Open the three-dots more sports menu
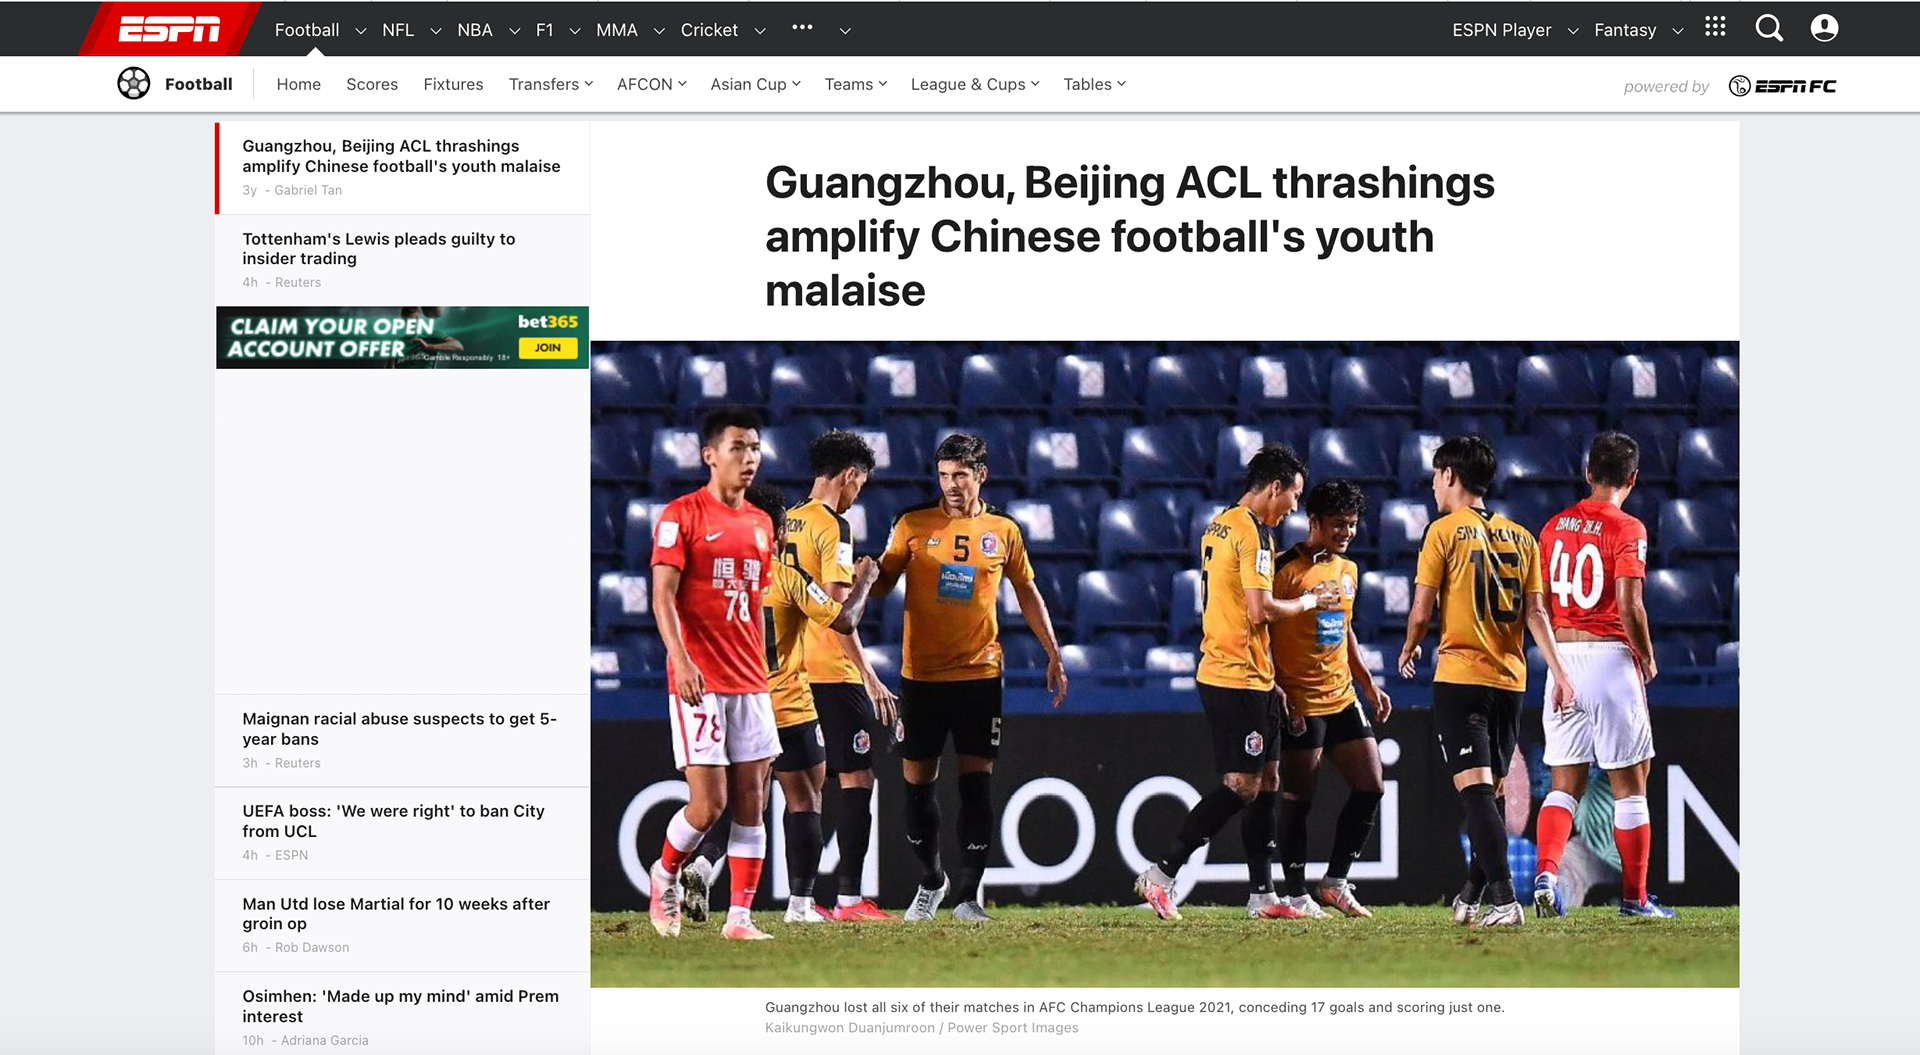 coord(802,28)
